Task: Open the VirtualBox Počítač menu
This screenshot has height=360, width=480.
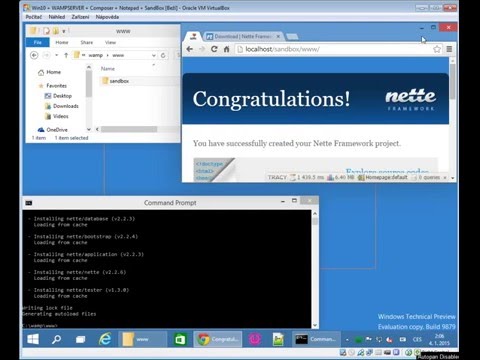Action: point(34,17)
